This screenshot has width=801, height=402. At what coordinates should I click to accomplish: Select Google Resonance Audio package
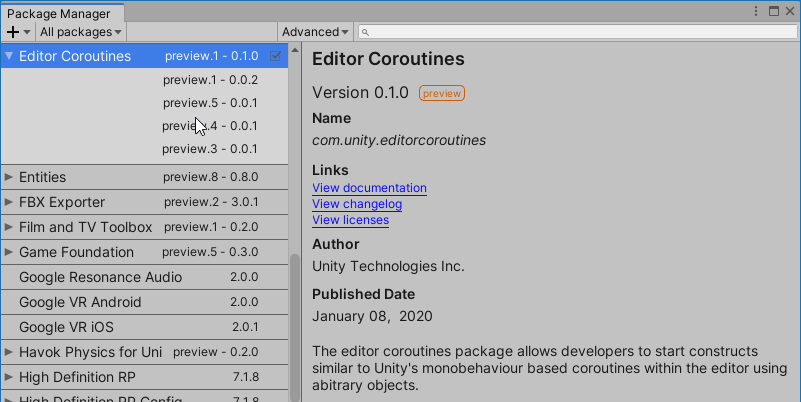pos(100,277)
